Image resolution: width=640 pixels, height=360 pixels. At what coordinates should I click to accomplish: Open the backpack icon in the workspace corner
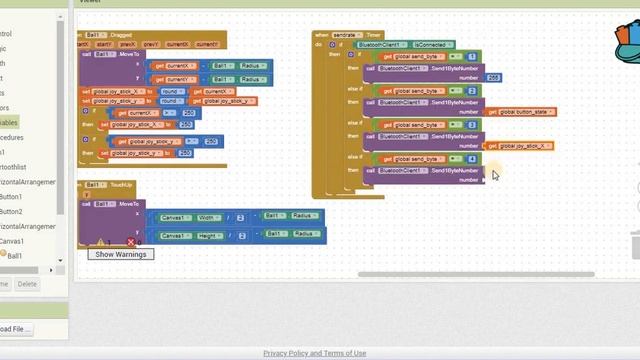(x=628, y=43)
